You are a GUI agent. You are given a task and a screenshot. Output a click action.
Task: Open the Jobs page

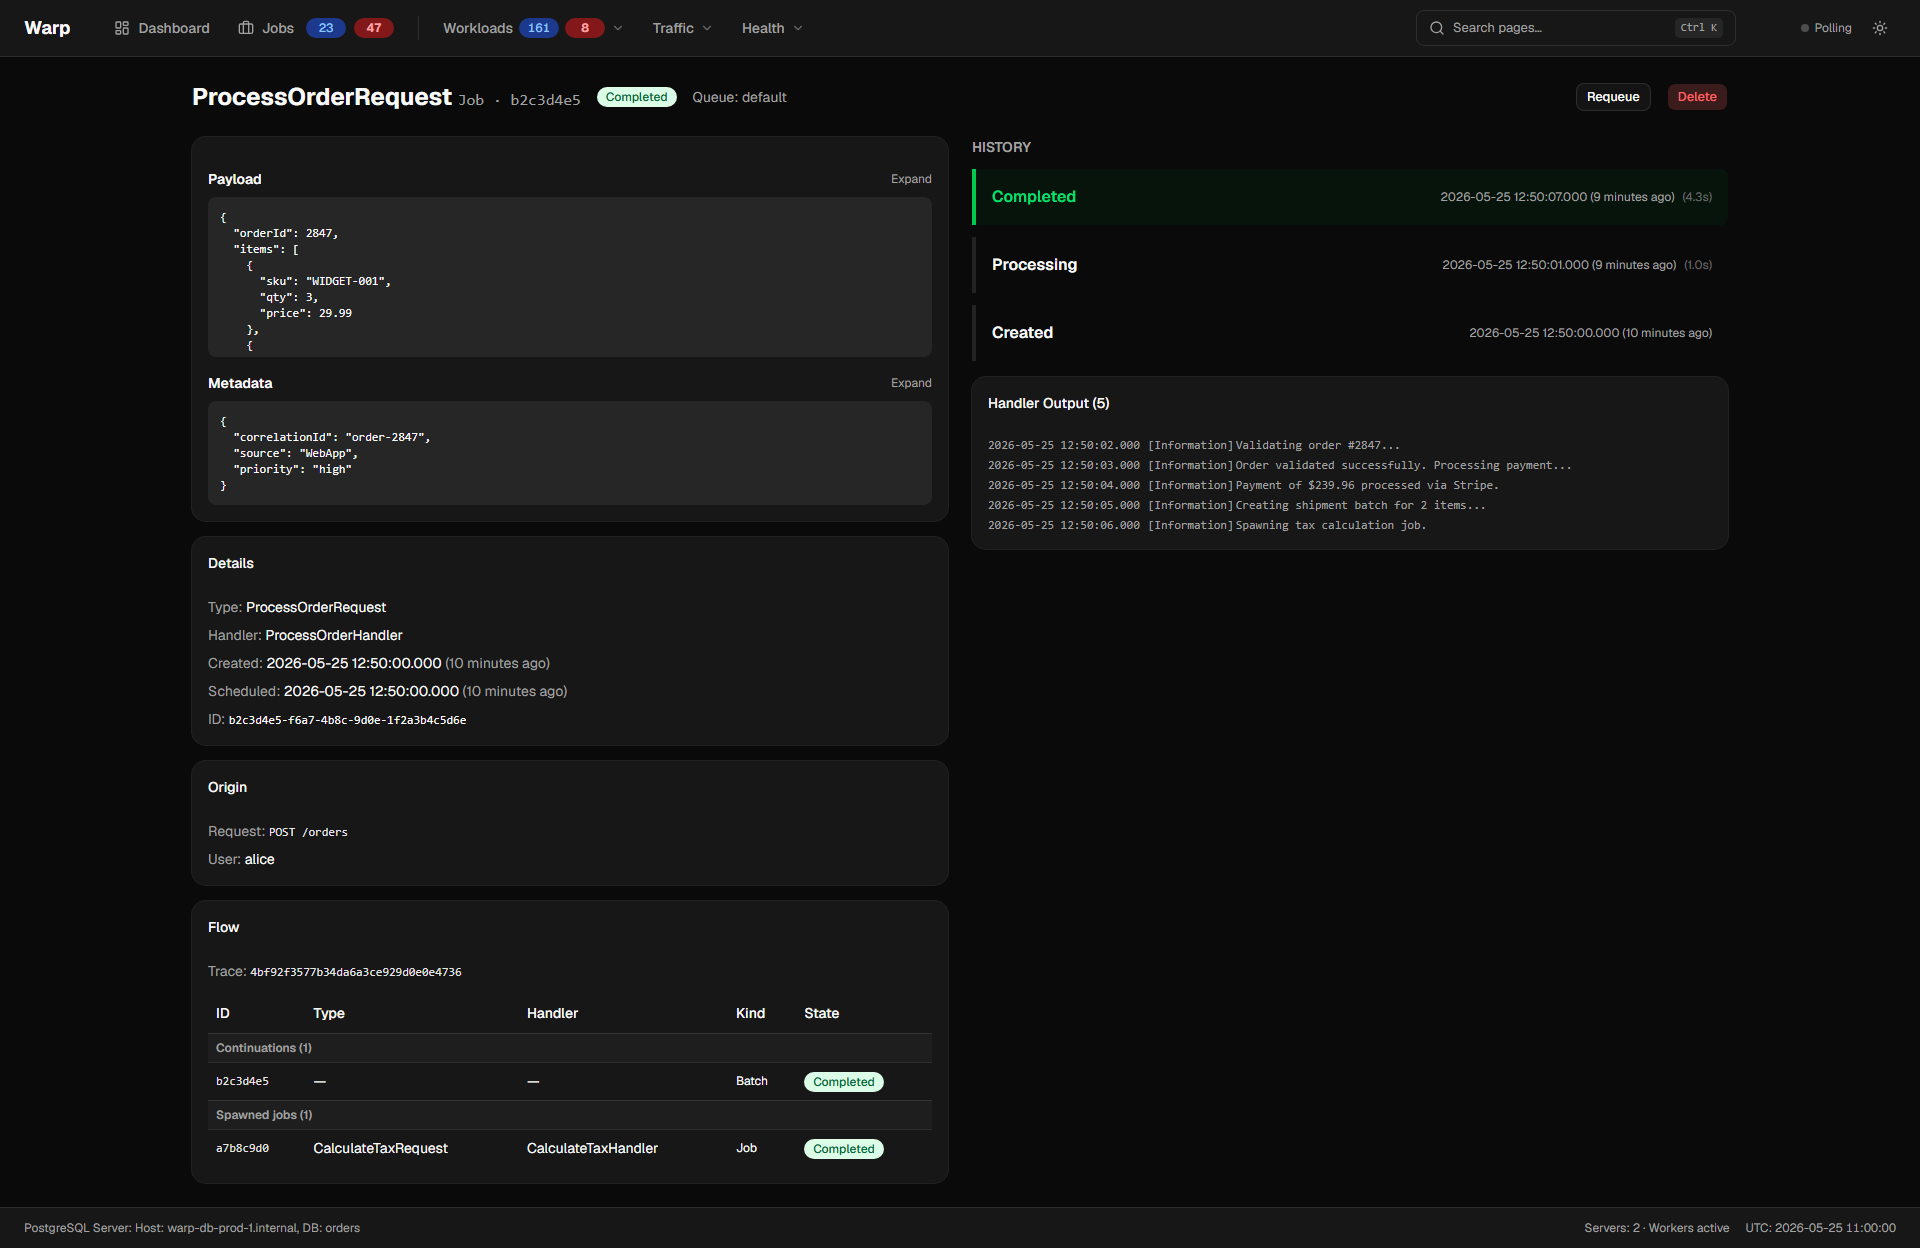point(266,28)
